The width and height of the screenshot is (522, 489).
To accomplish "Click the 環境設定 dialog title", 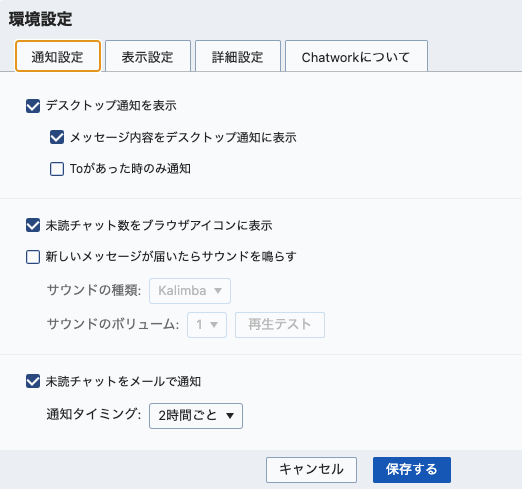I will (40, 19).
